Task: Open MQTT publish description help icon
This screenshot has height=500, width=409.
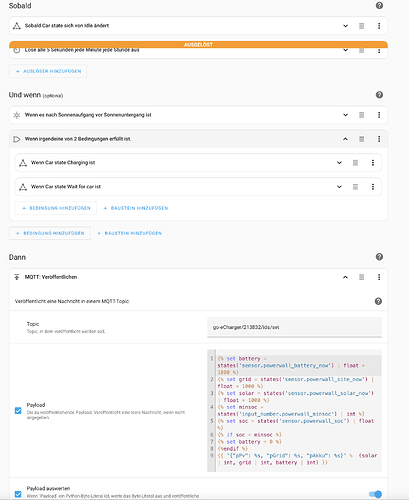Action: 378,301
